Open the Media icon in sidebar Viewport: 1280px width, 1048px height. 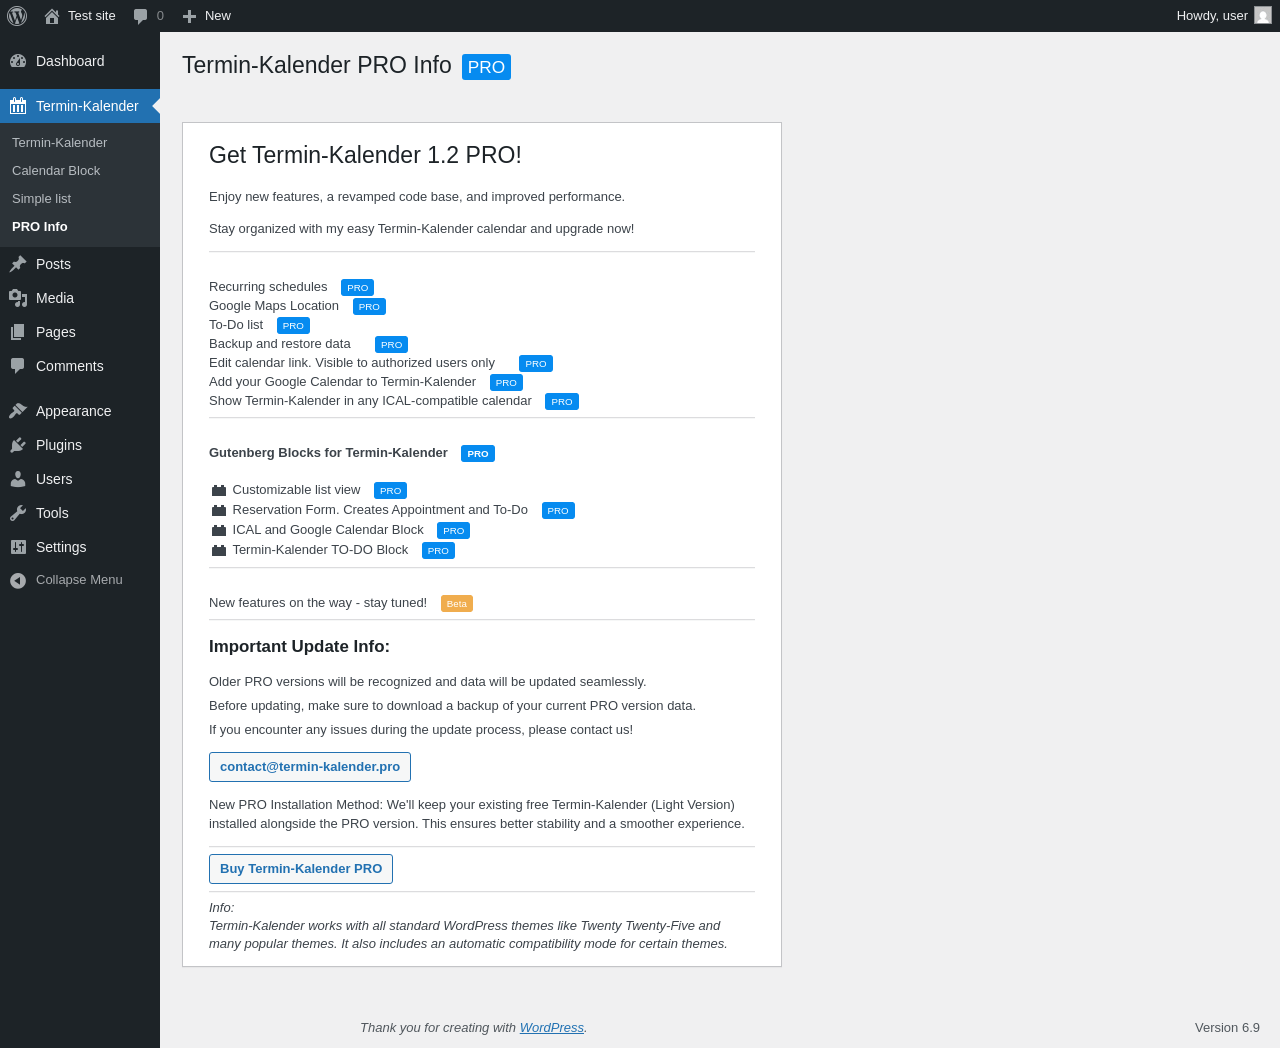coord(18,298)
